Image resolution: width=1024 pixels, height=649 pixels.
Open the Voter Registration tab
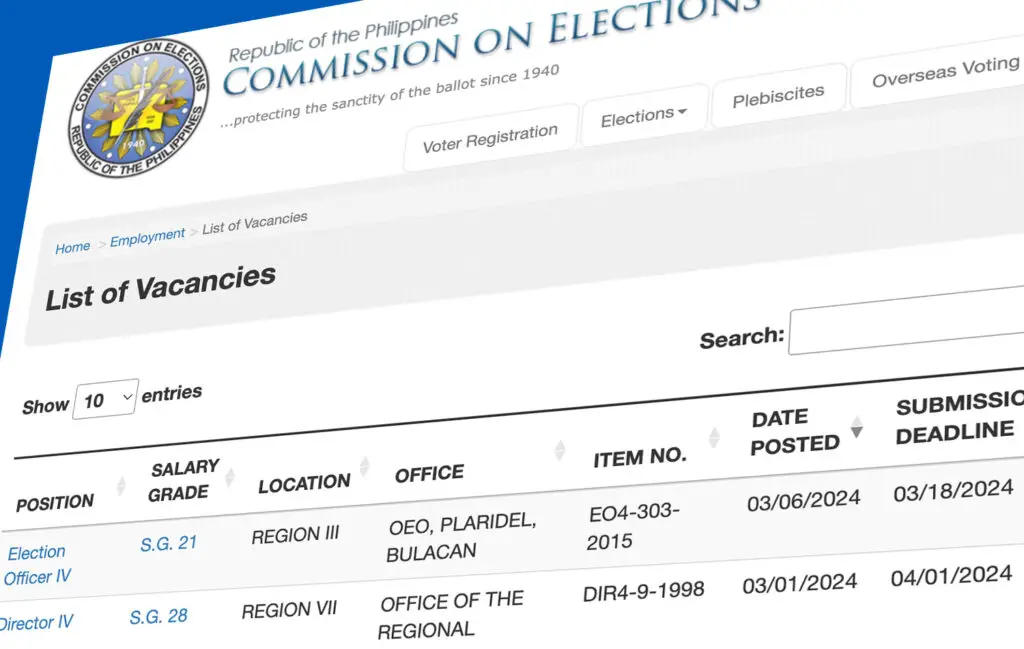coord(490,138)
